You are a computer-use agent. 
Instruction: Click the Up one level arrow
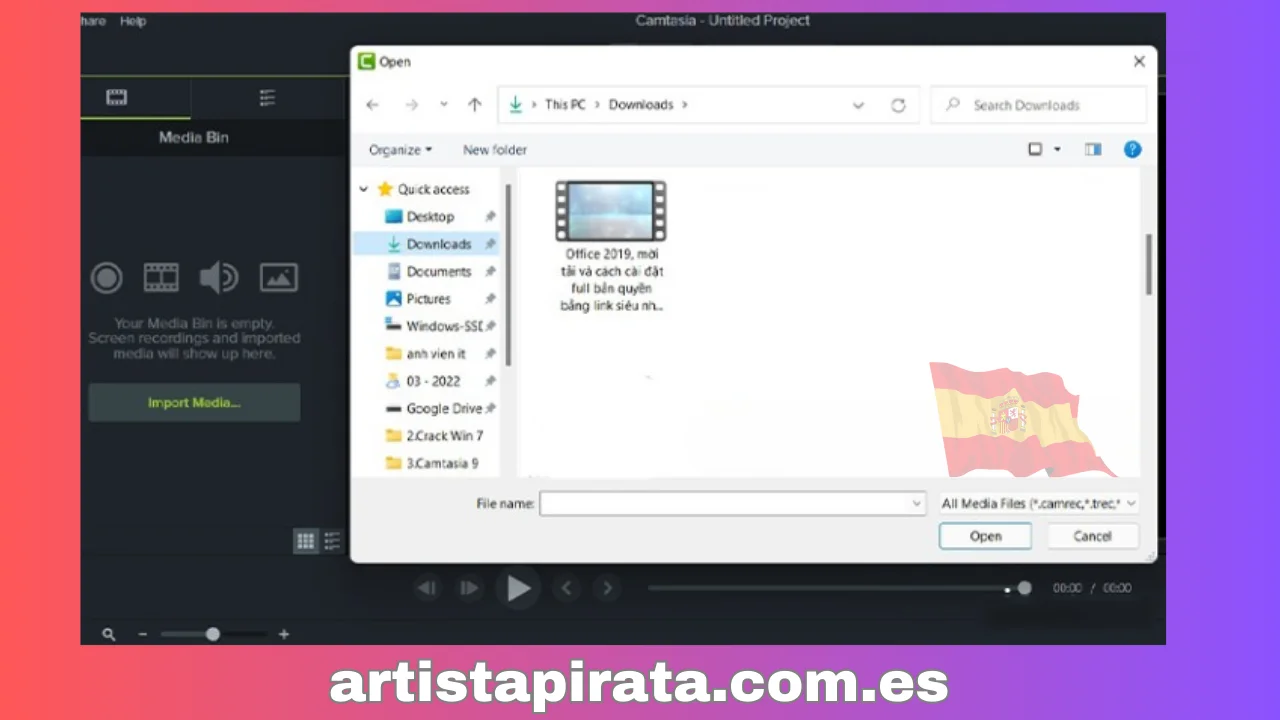[475, 105]
